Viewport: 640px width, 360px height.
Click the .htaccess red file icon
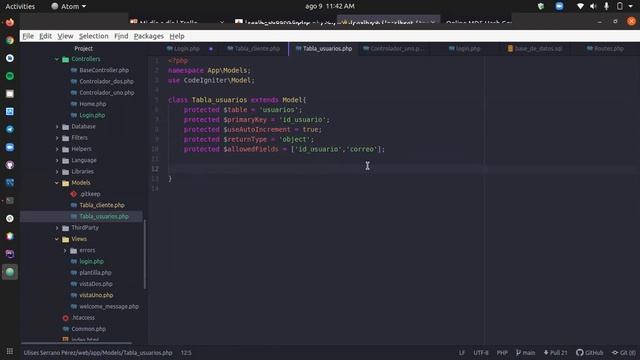point(65,318)
